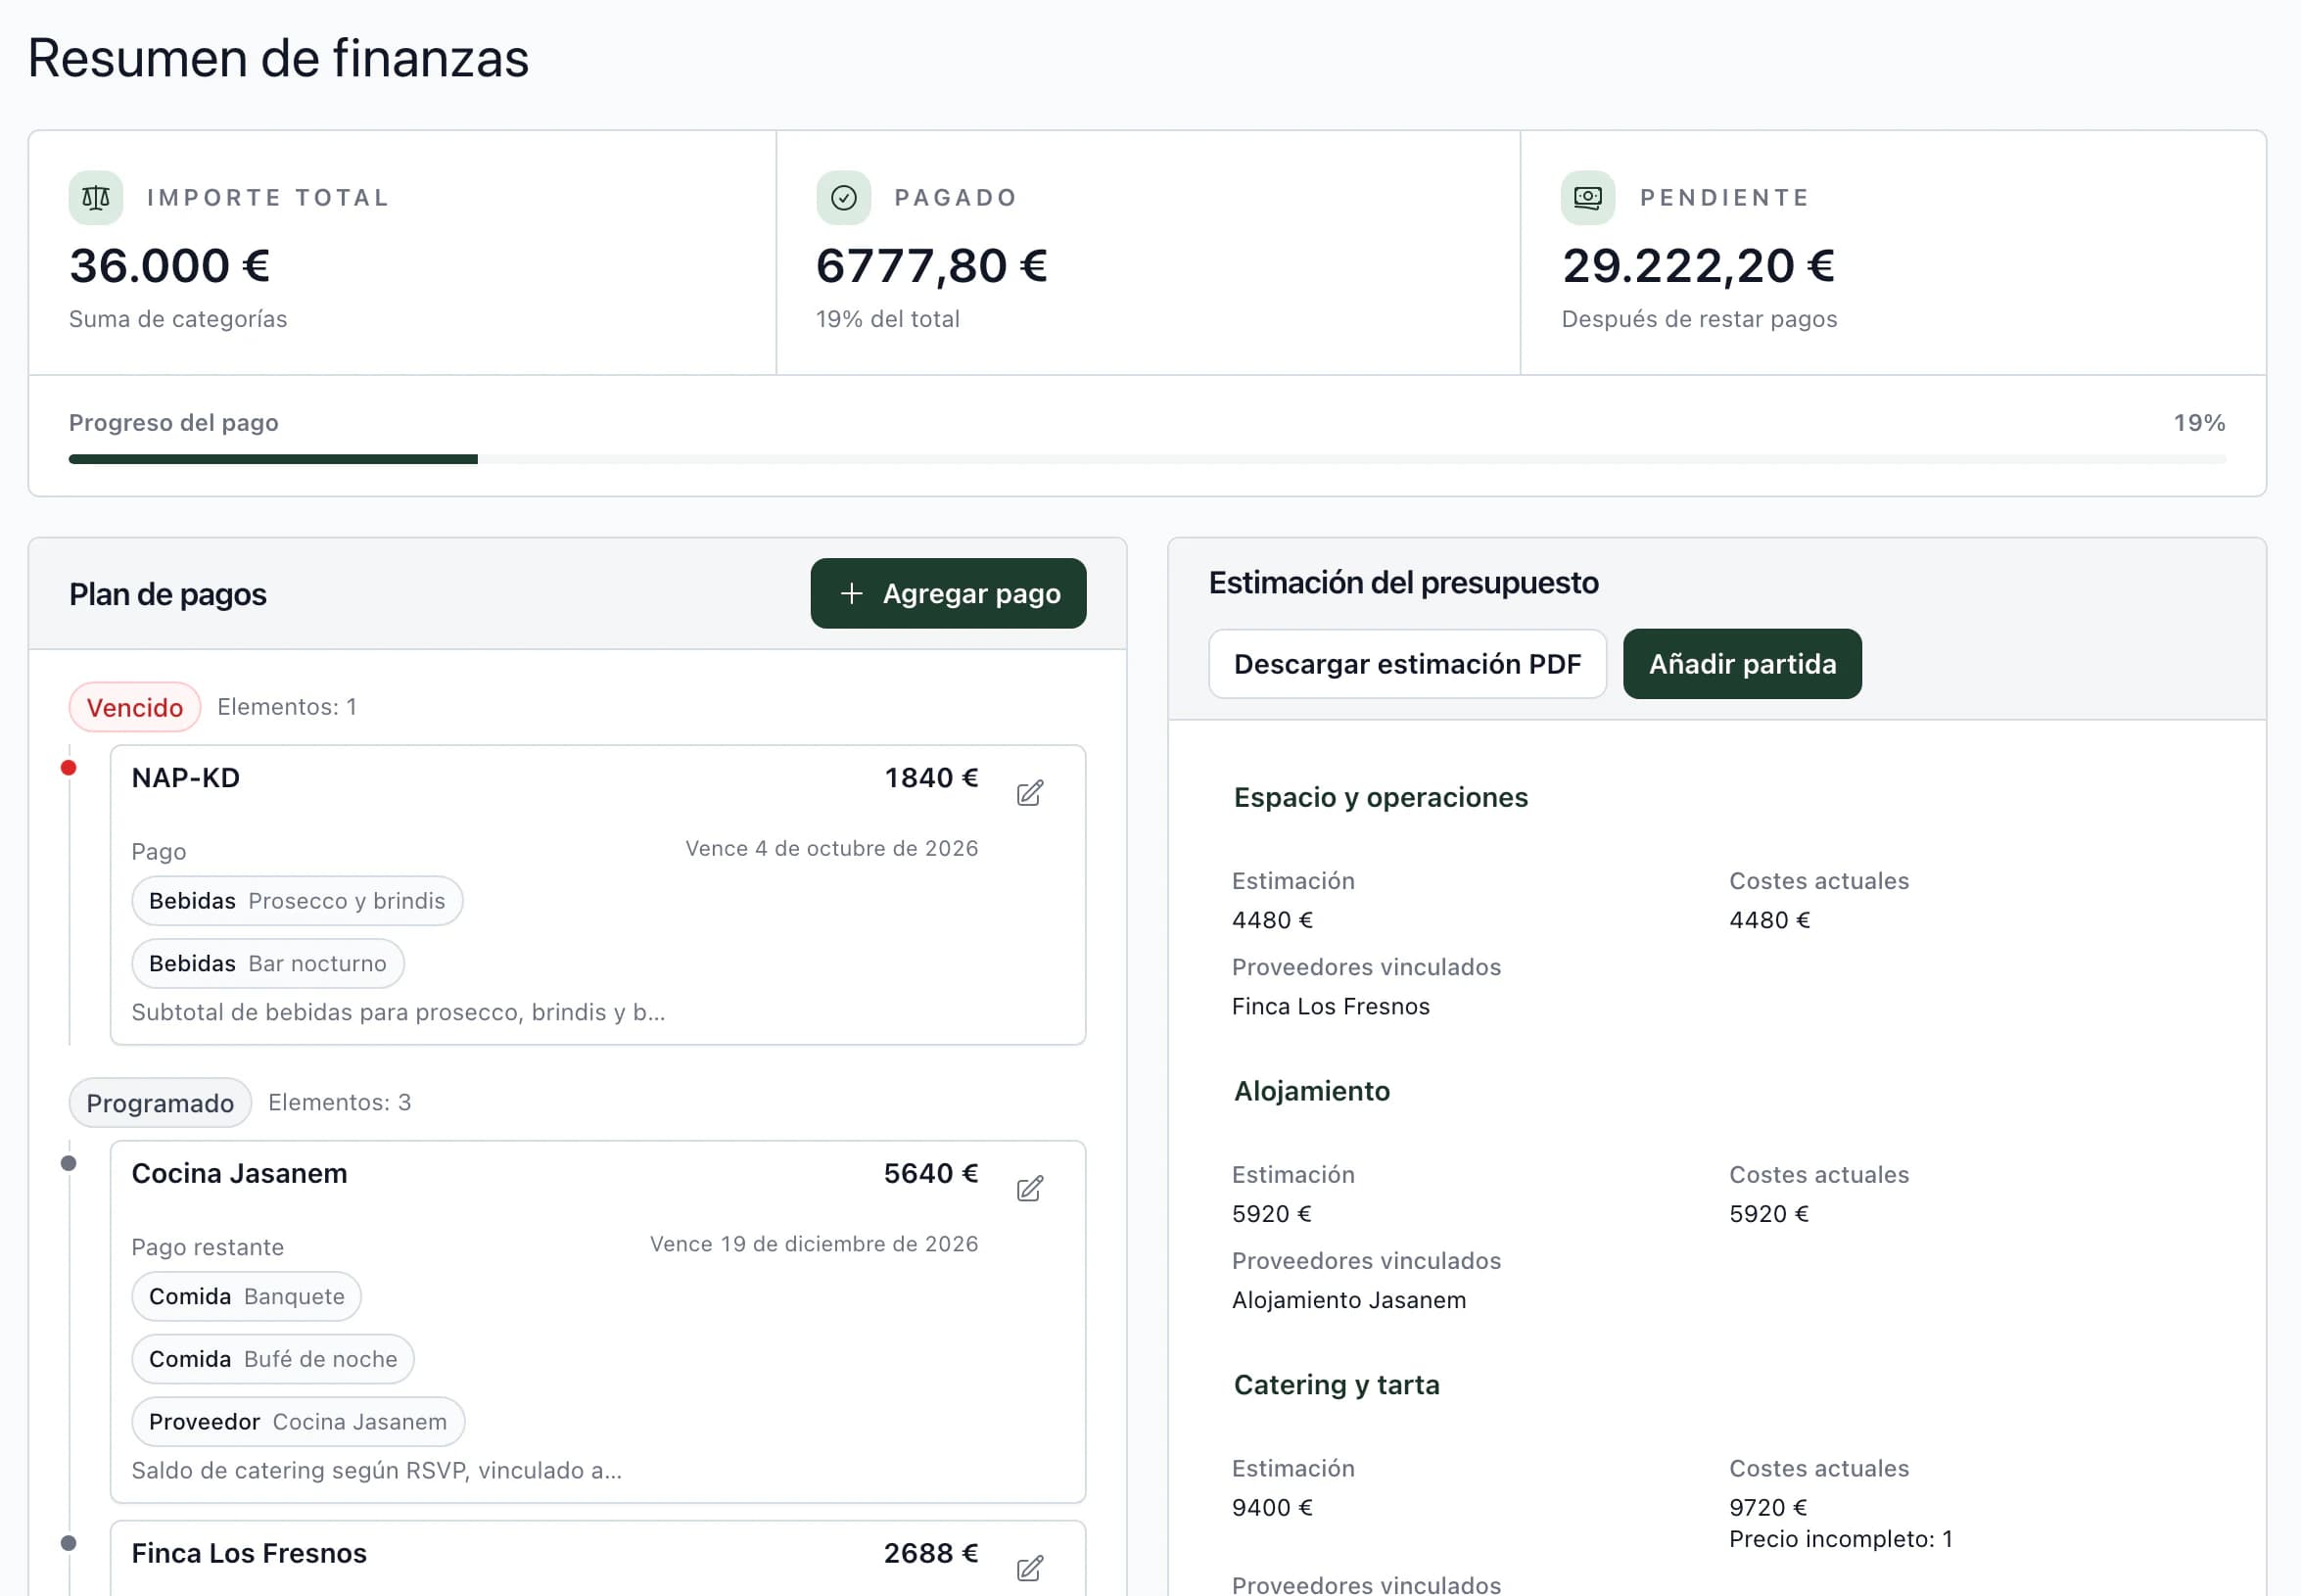Edit the Finca Los Fresnos payment
Viewport: 2301px width, 1596px height.
[x=1029, y=1567]
